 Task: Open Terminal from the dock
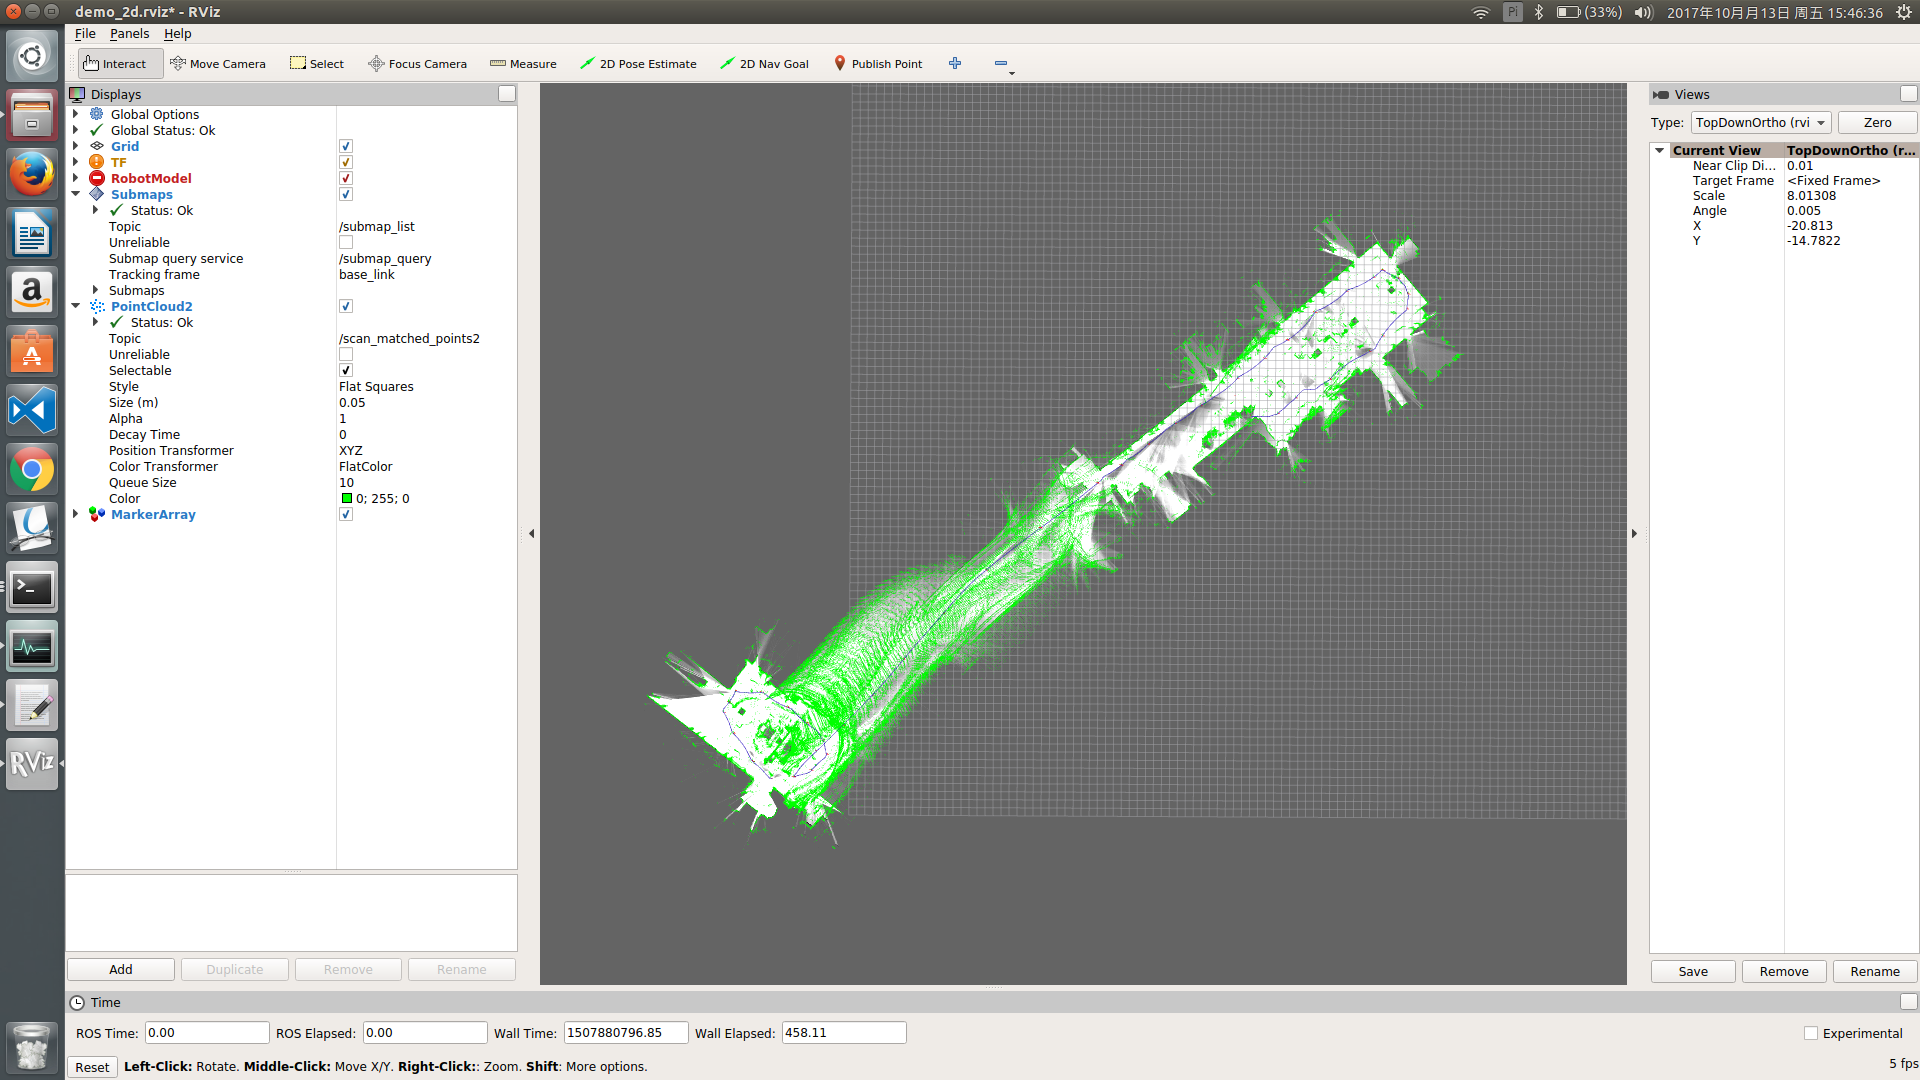coord(32,587)
